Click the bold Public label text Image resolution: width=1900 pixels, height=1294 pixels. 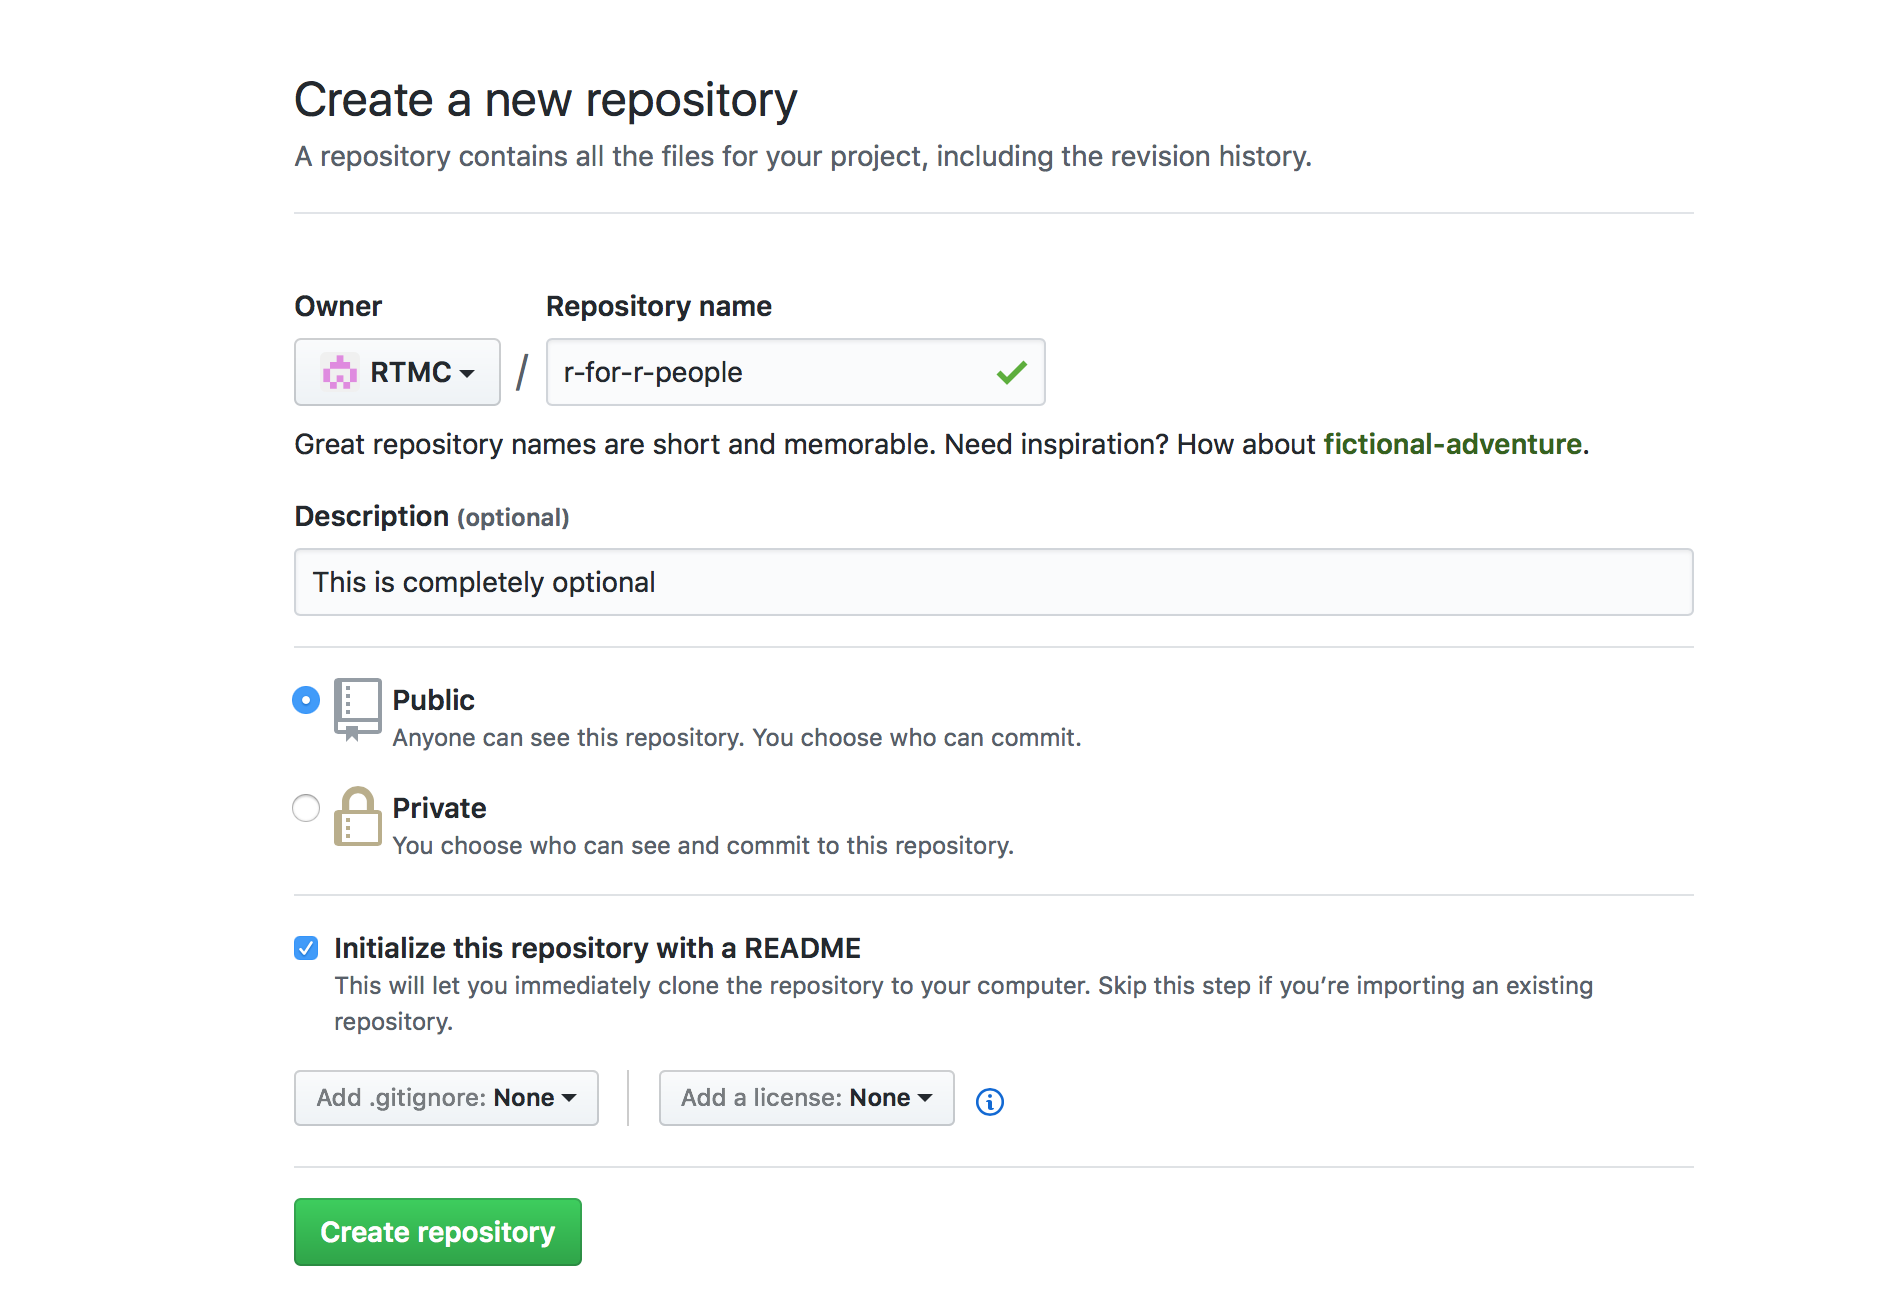(x=433, y=700)
